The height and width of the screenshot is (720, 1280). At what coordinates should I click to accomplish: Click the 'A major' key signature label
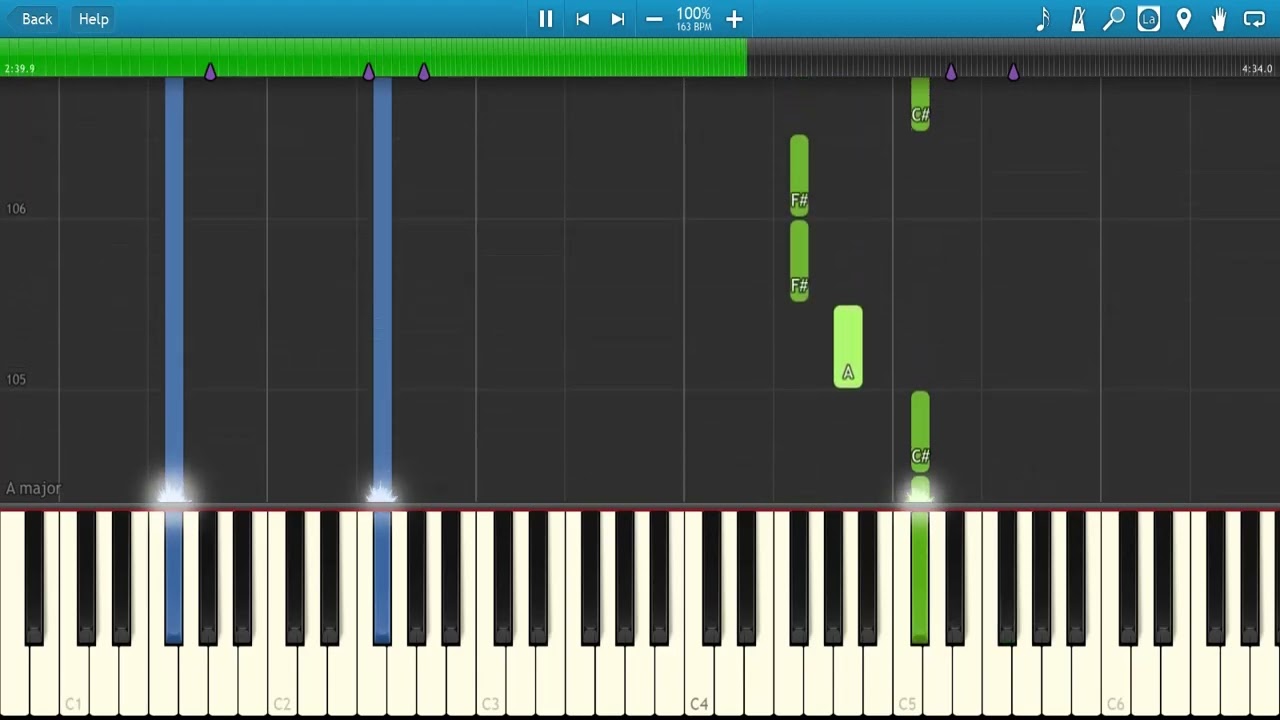point(33,488)
